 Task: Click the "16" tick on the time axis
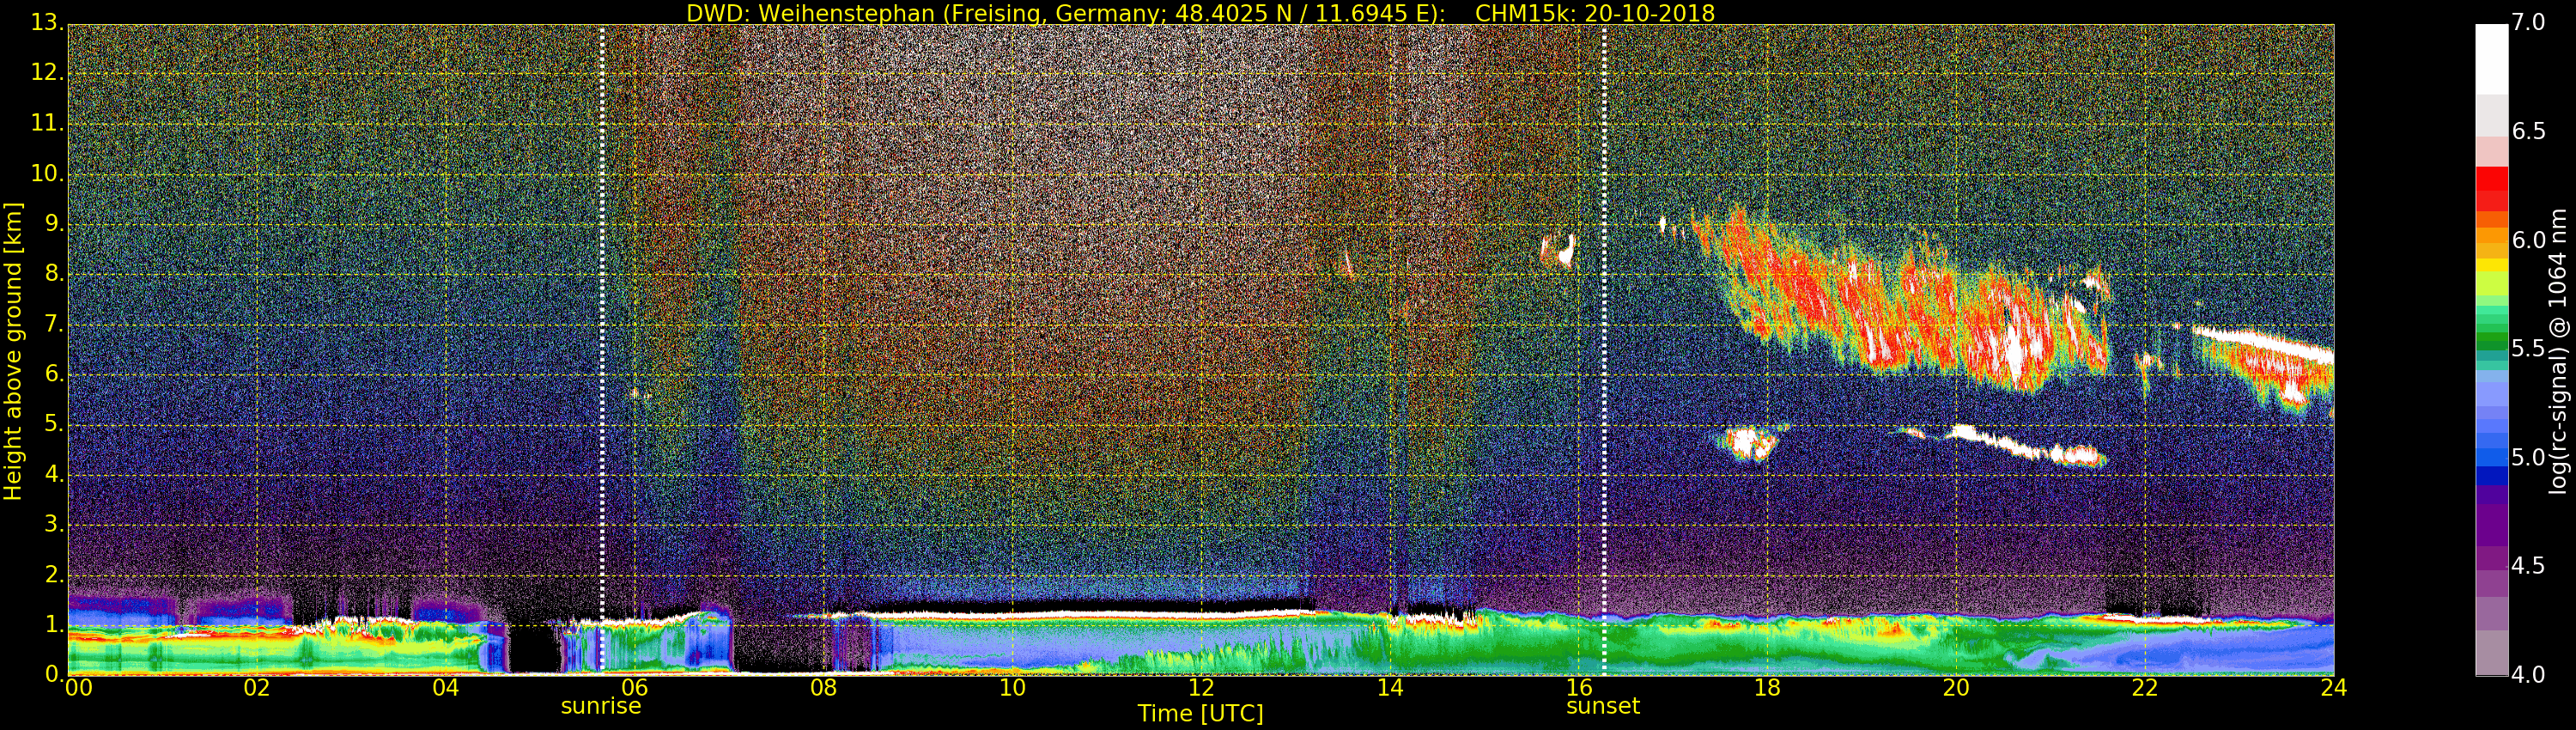pos(1579,688)
